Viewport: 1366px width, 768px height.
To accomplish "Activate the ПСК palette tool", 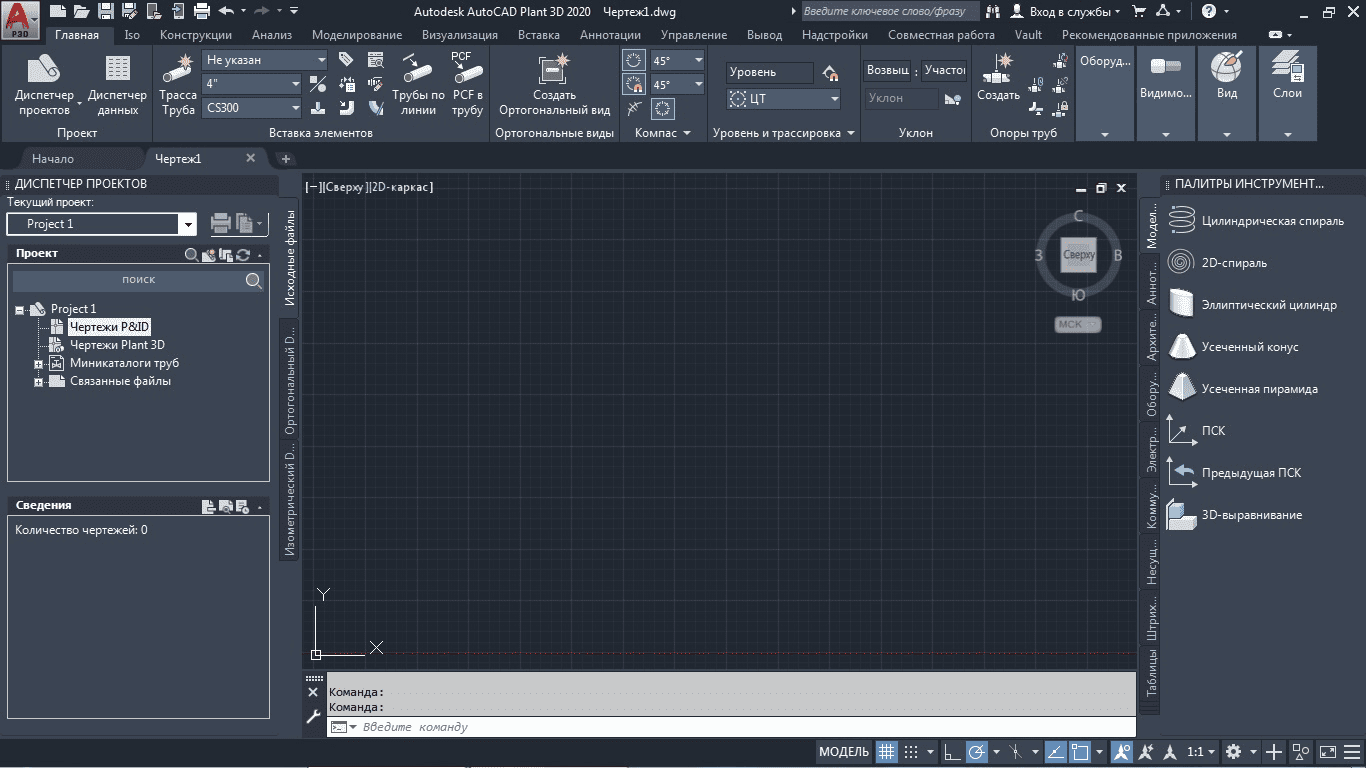I will (1197, 431).
